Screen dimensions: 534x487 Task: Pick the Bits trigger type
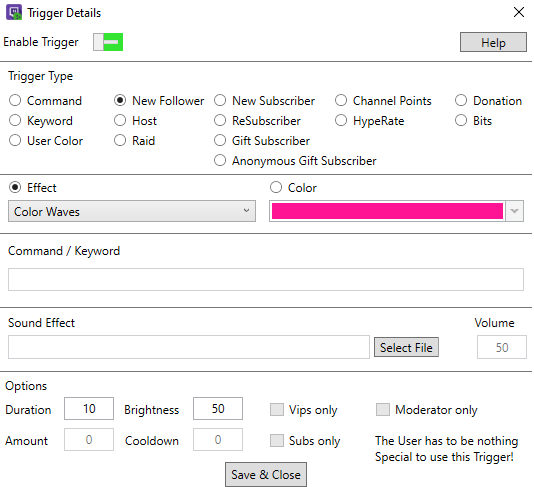coord(461,120)
